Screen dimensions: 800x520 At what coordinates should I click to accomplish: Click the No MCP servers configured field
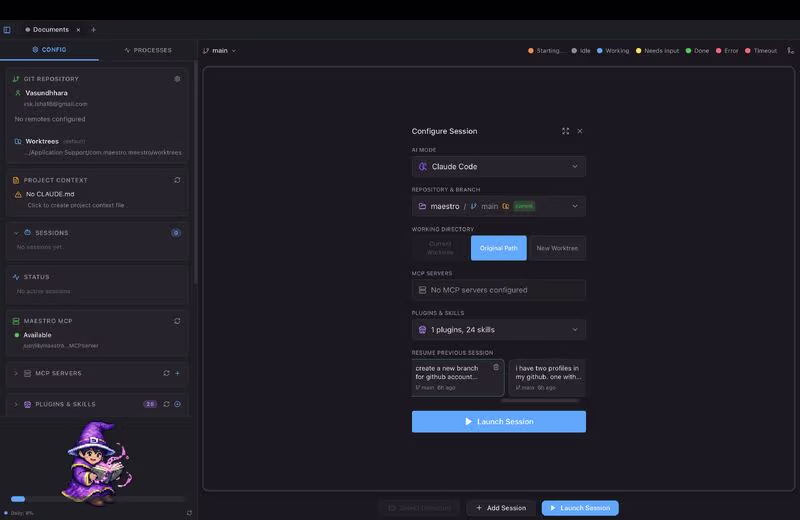[498, 290]
